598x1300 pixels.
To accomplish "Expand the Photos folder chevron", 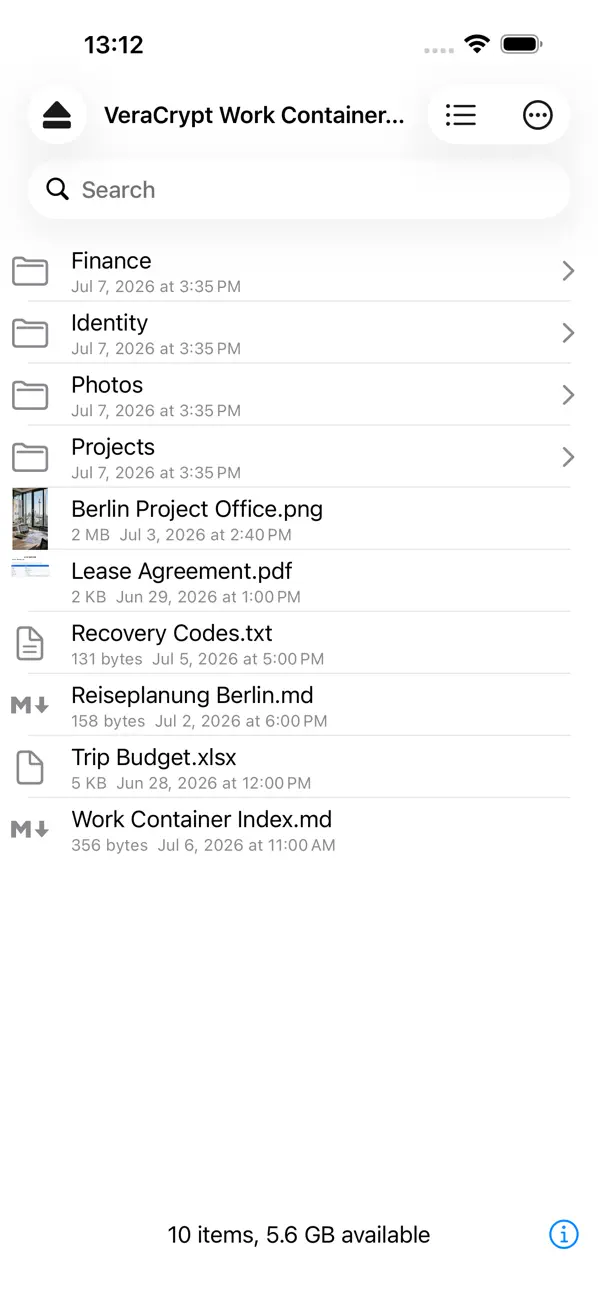I will coord(568,395).
